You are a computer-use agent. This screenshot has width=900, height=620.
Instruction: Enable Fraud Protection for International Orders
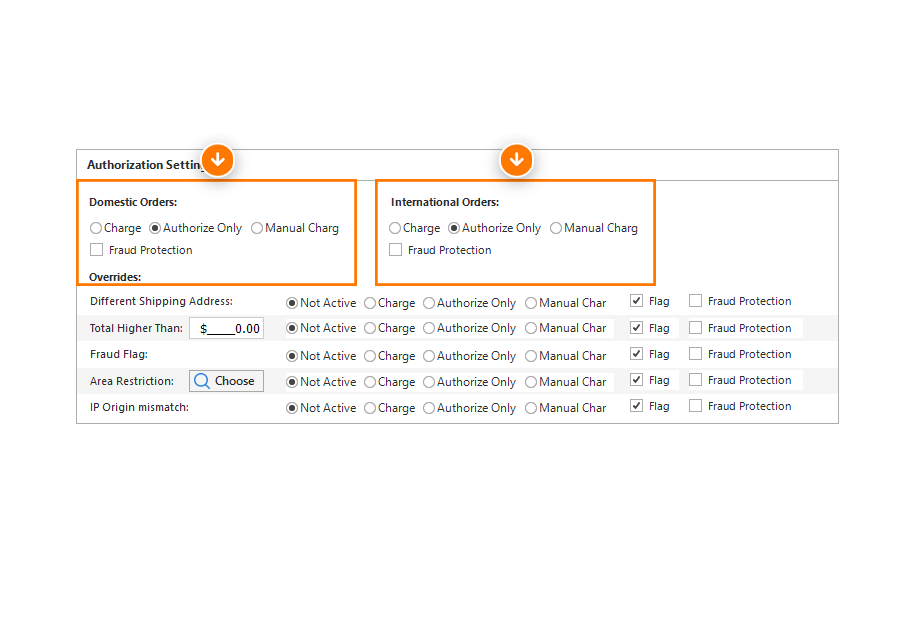pyautogui.click(x=395, y=250)
